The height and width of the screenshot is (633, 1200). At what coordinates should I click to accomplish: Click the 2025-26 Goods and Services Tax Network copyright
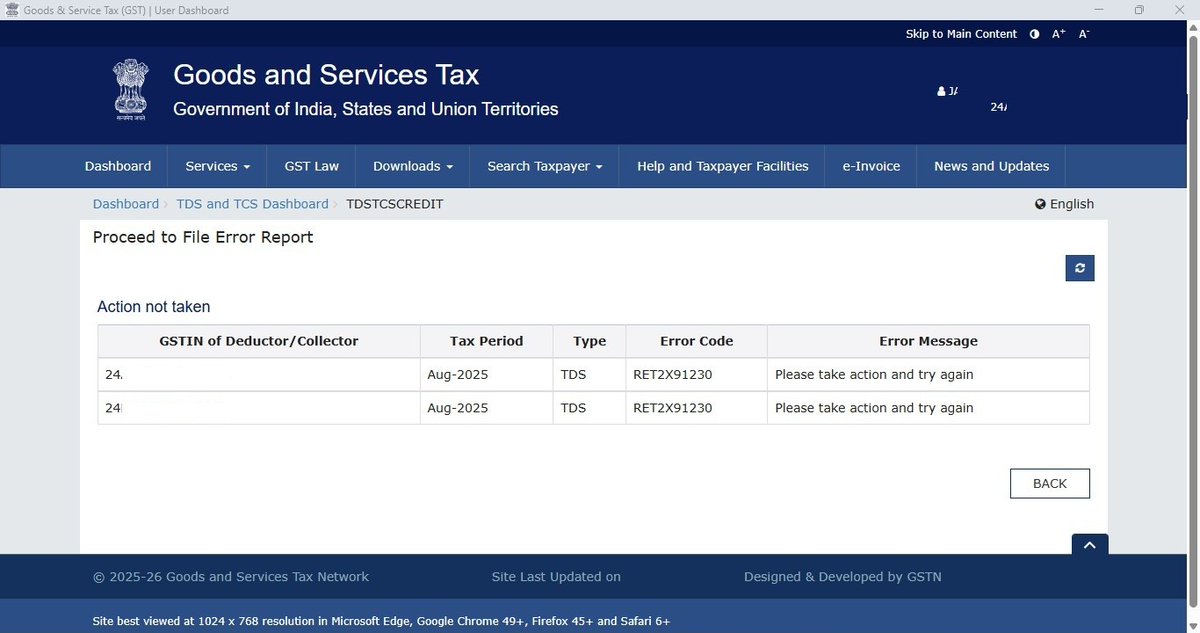[231, 577]
